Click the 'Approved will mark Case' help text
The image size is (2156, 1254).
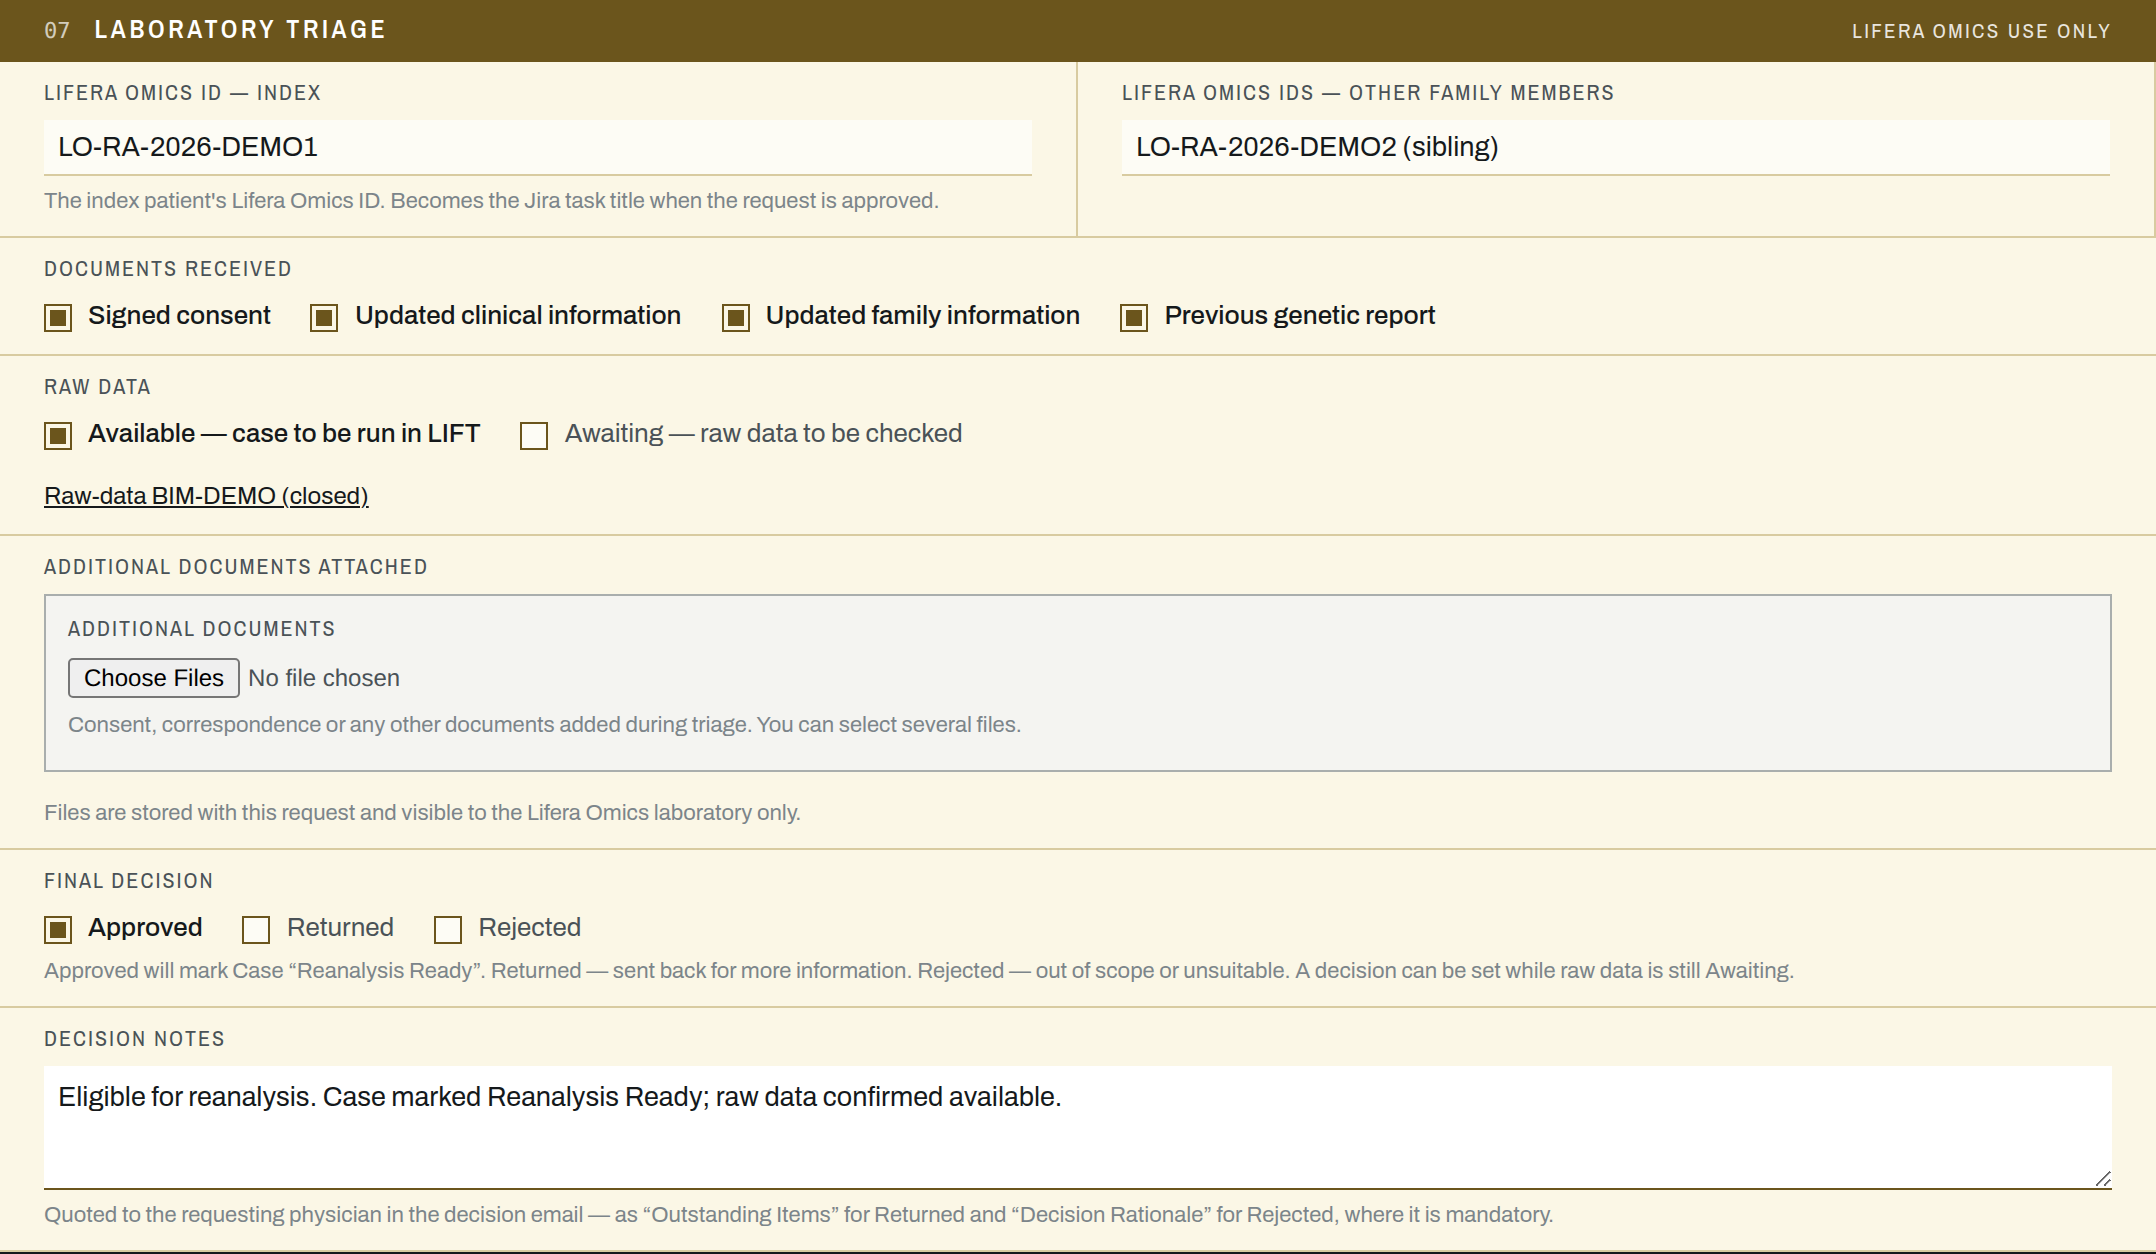point(919,971)
